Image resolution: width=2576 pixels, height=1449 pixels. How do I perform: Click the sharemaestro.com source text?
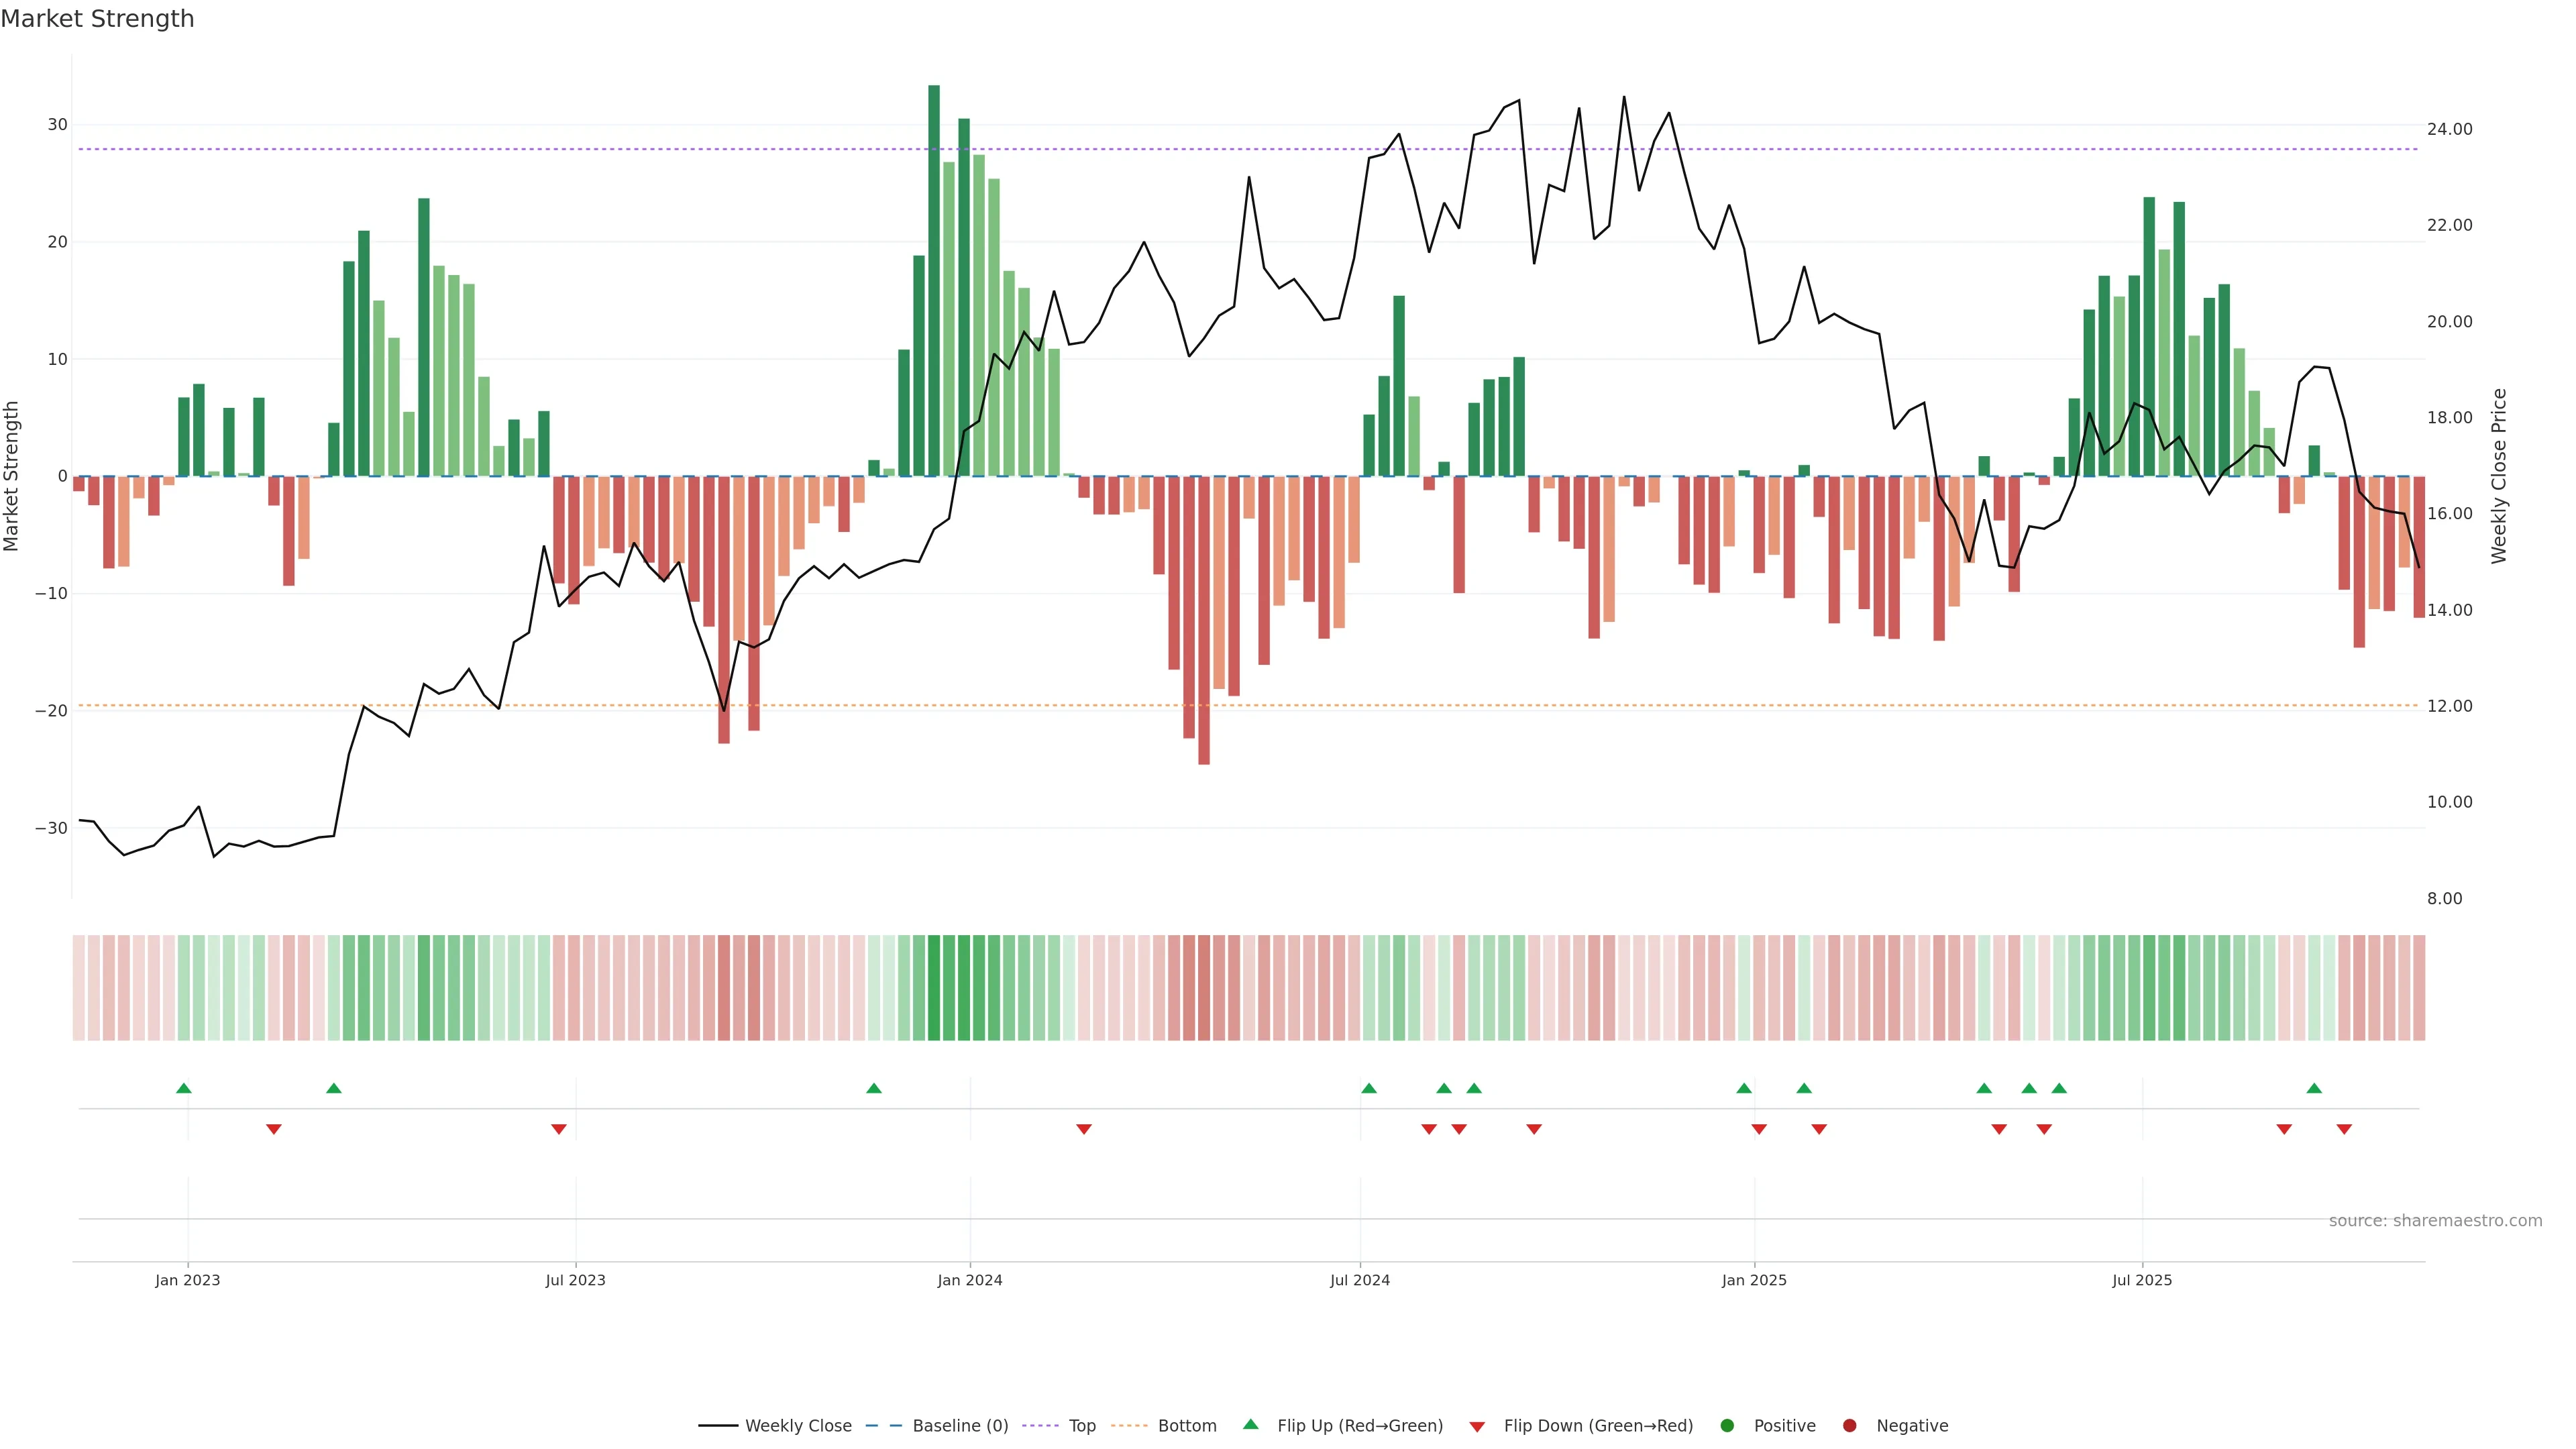coord(2435,1221)
